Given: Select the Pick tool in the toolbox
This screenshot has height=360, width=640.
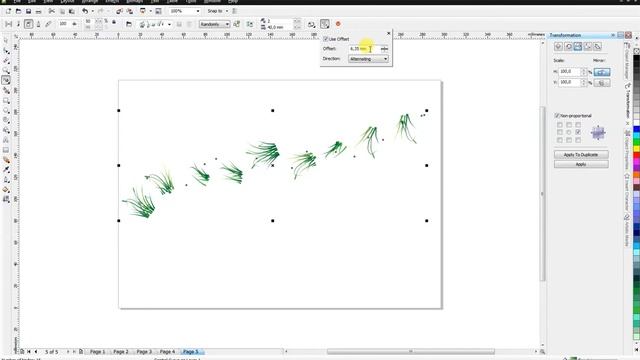Looking at the screenshot, I should pos(6,41).
